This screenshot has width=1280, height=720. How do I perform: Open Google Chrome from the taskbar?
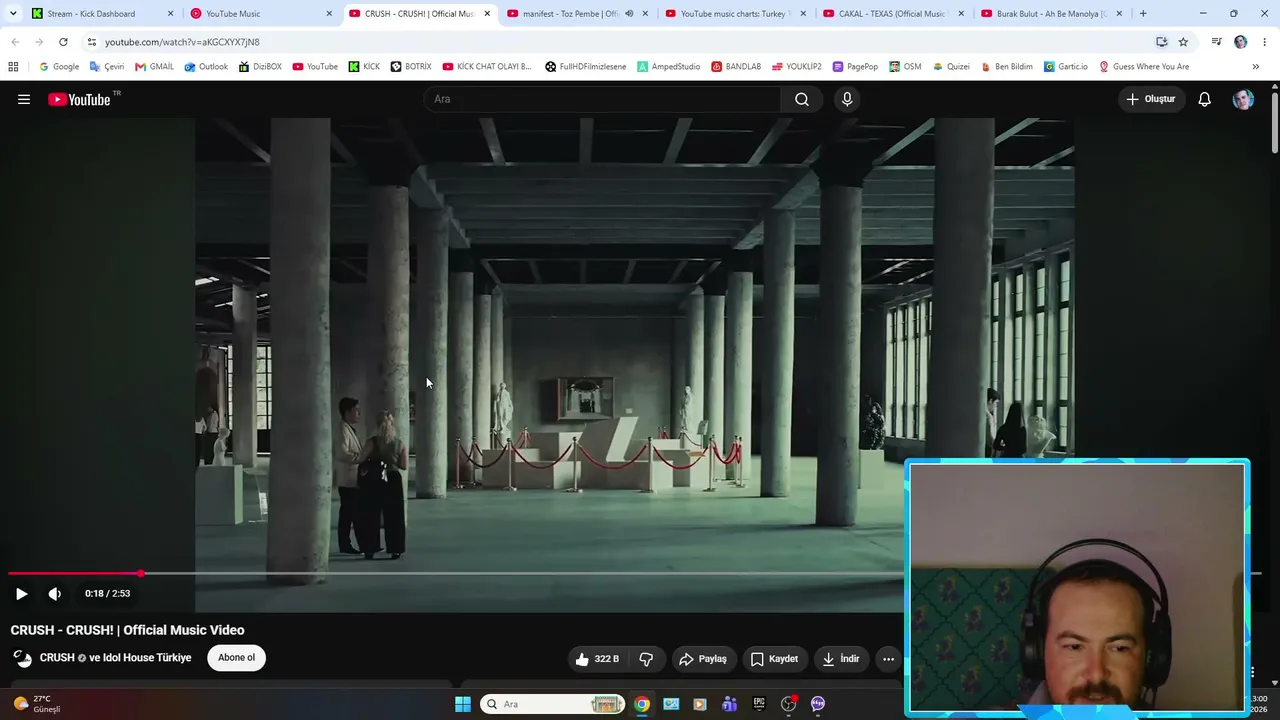coord(642,704)
